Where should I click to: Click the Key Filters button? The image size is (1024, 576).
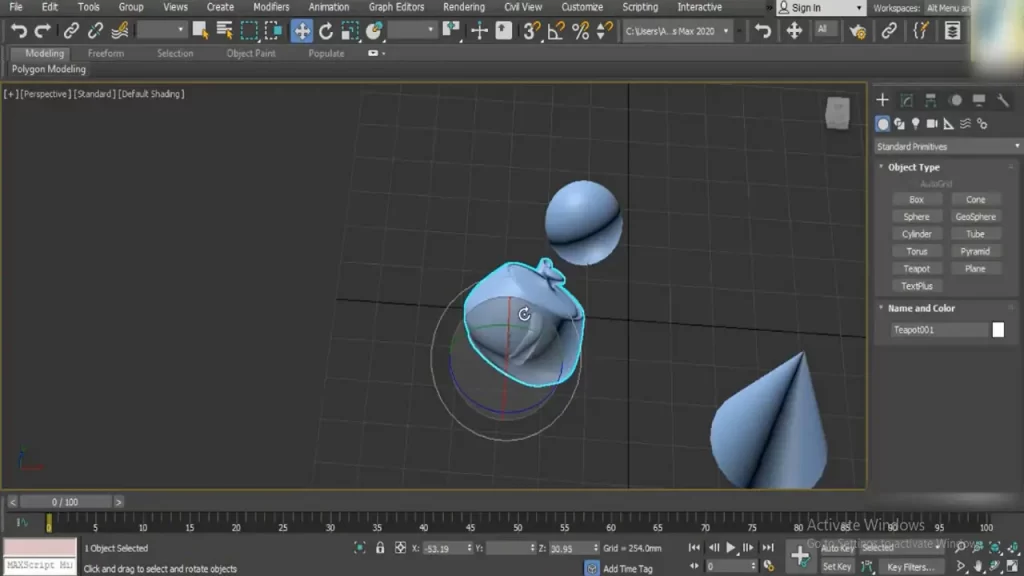[x=909, y=567]
